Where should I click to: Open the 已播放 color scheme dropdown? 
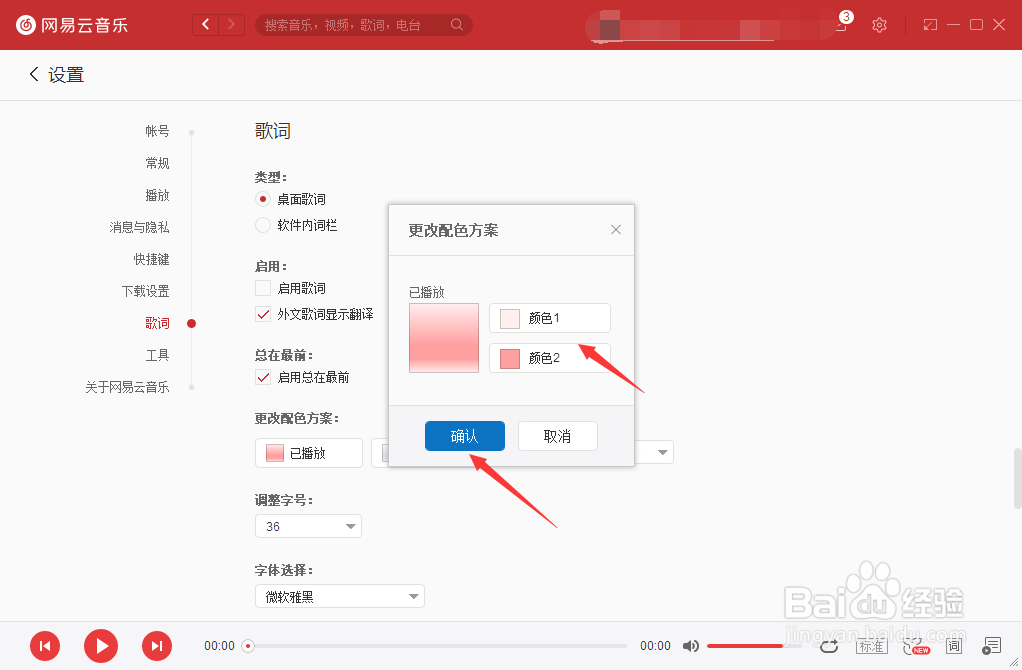click(308, 452)
